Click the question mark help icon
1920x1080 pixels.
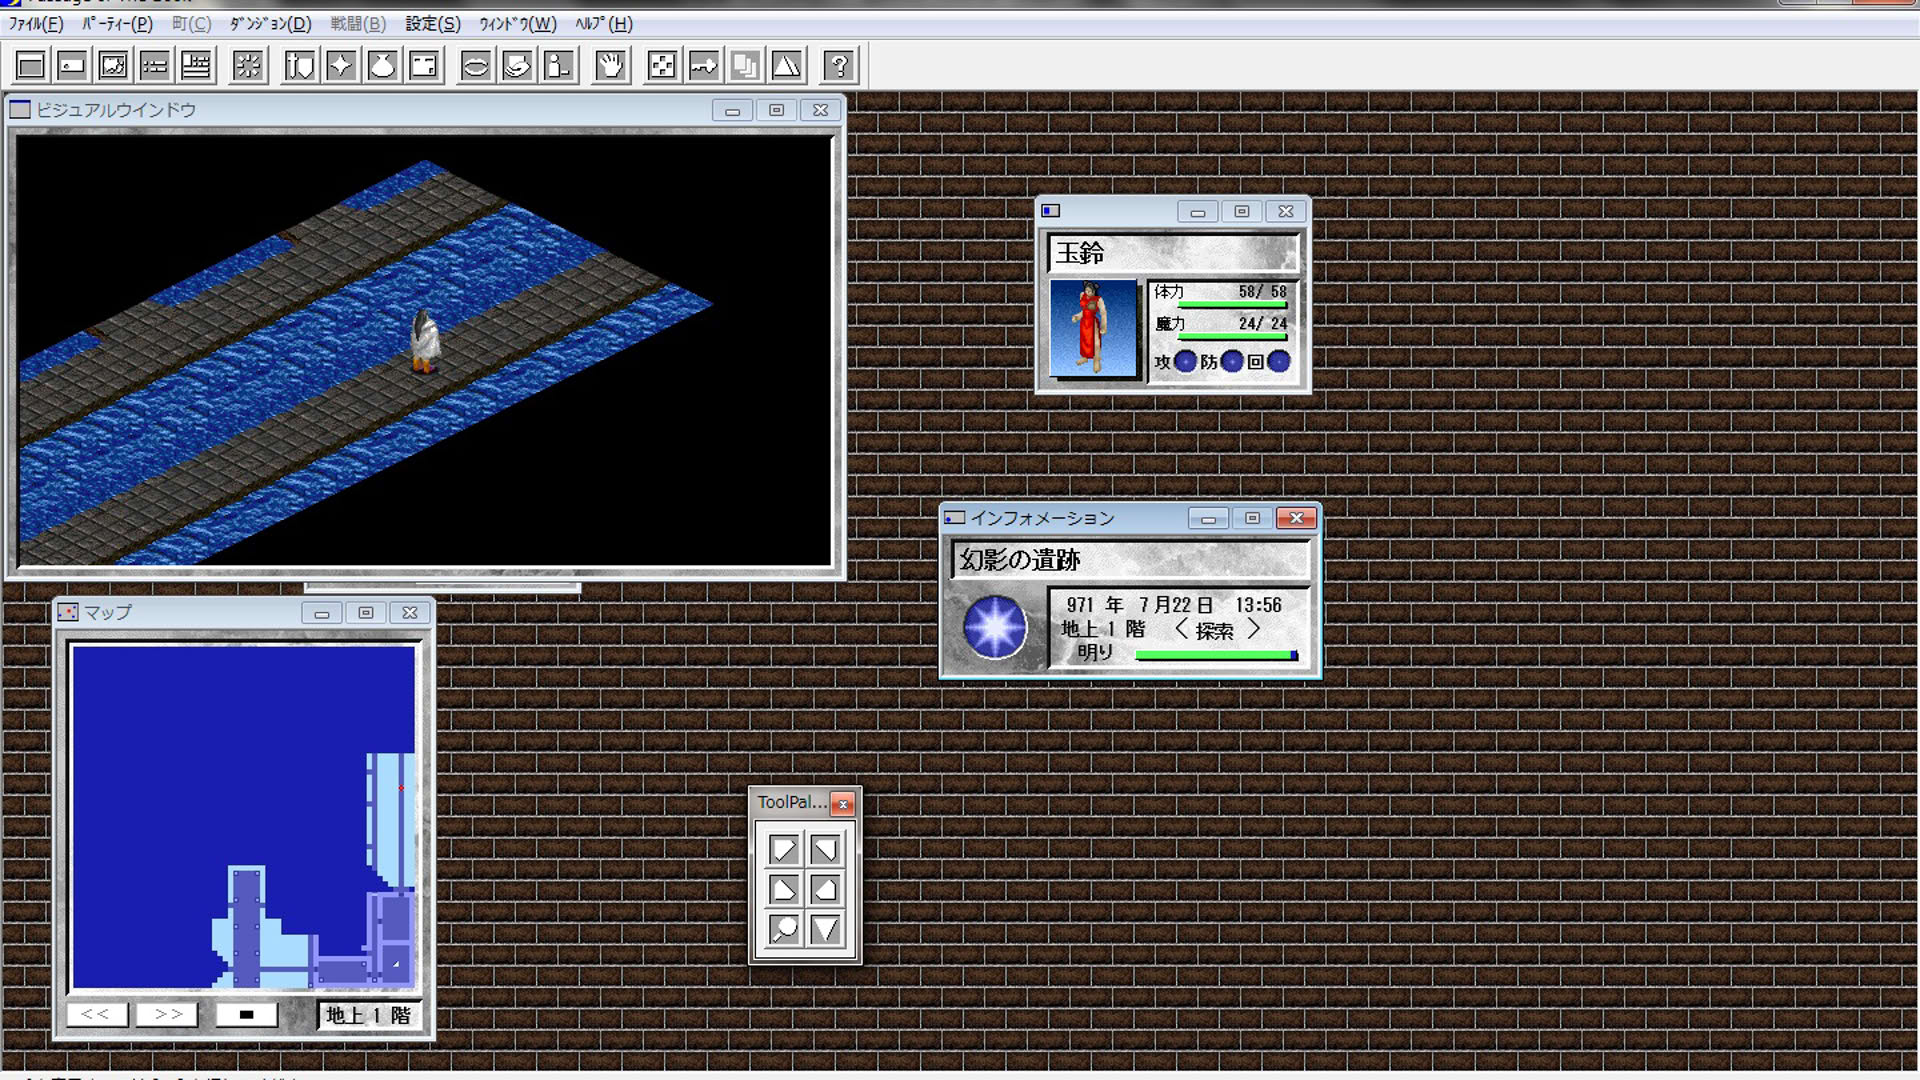tap(839, 66)
